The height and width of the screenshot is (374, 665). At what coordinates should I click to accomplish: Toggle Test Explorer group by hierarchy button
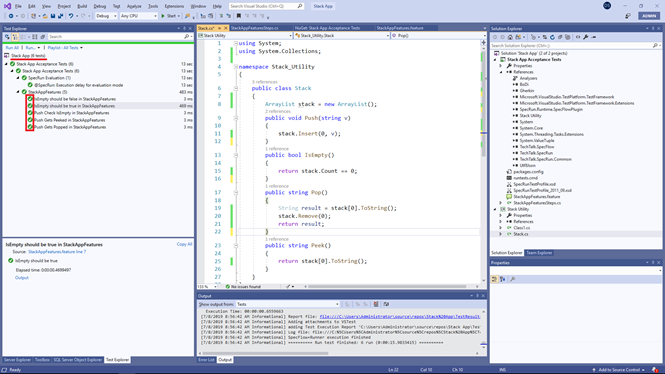15,37
